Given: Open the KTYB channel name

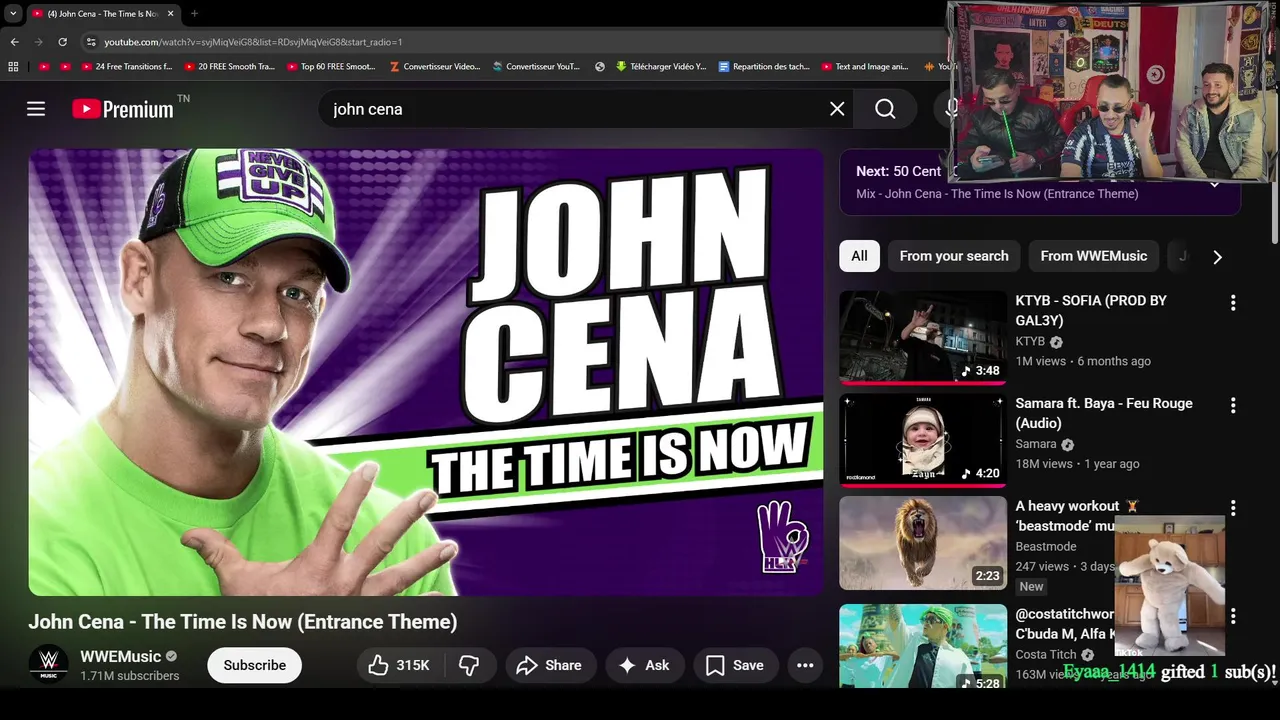Looking at the screenshot, I should coord(1030,341).
